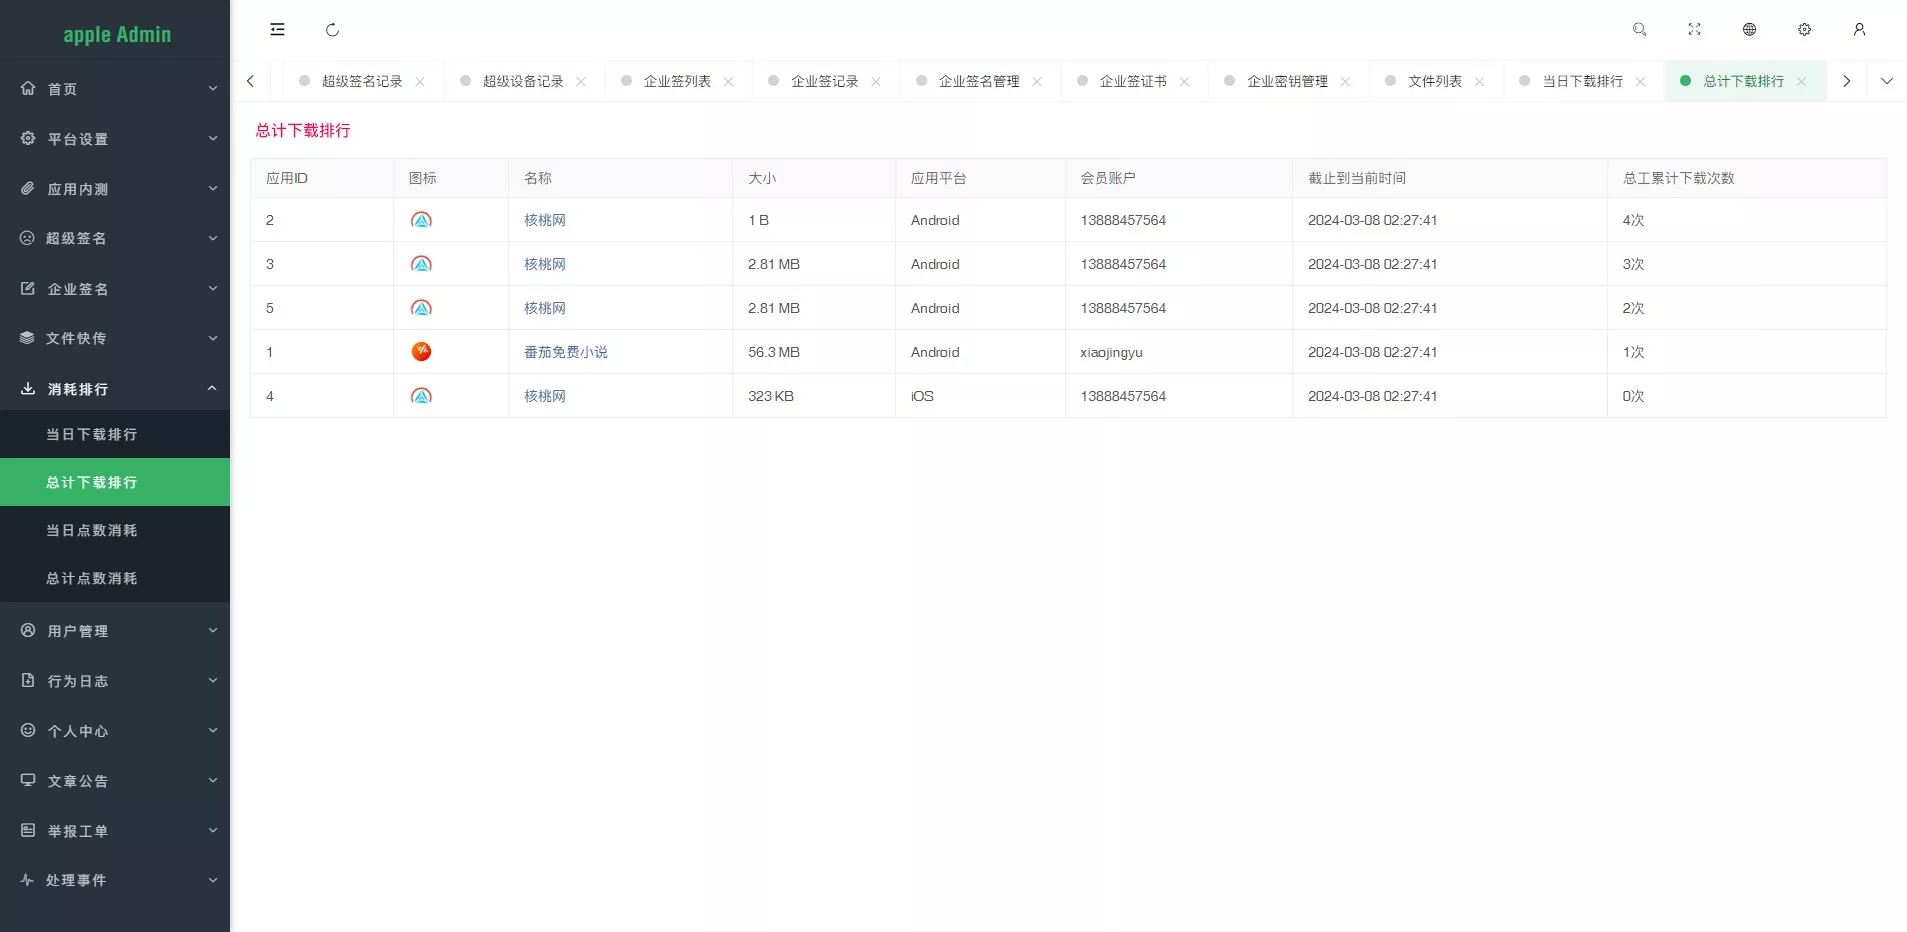Open the search magnifier icon
The width and height of the screenshot is (1907, 932).
tap(1640, 30)
